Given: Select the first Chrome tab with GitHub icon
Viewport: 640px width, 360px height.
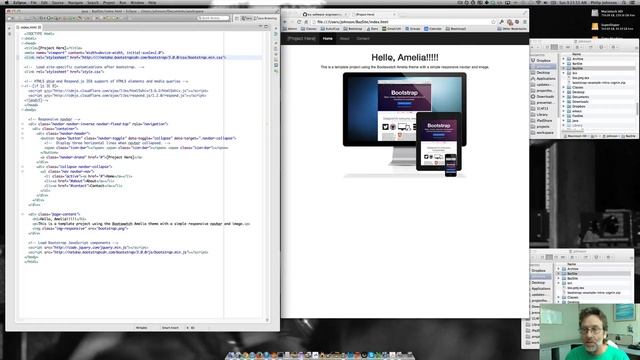Looking at the screenshot, I should 325,14.
